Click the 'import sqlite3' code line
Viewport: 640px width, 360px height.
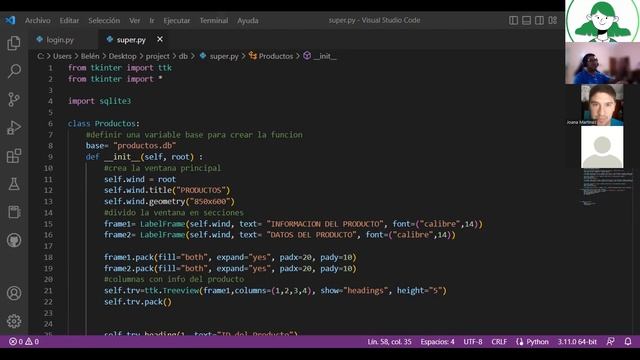click(99, 101)
